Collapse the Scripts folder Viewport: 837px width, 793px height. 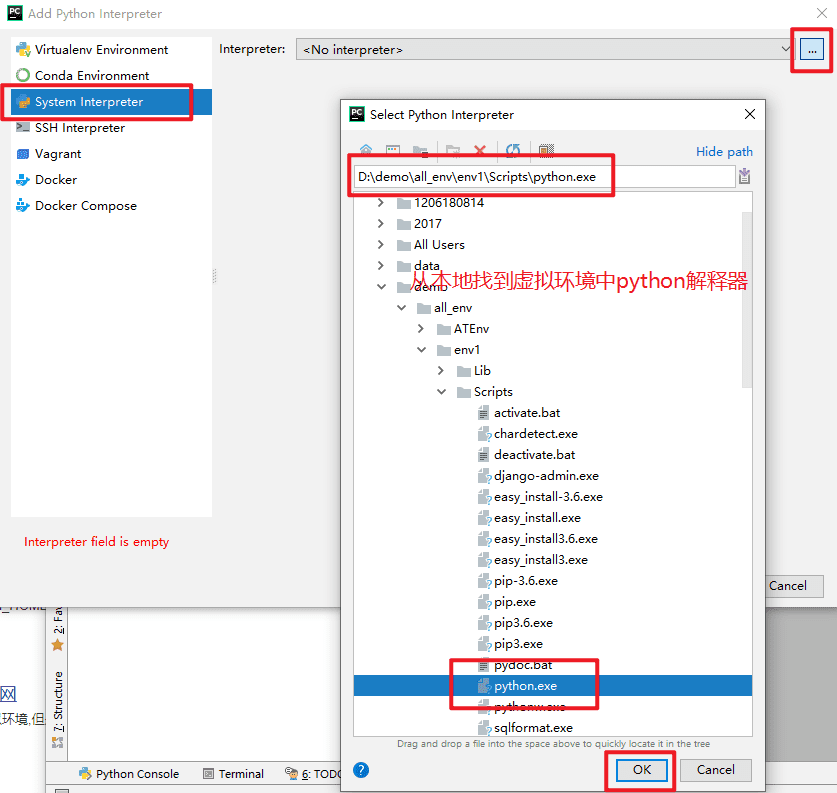tap(441, 392)
